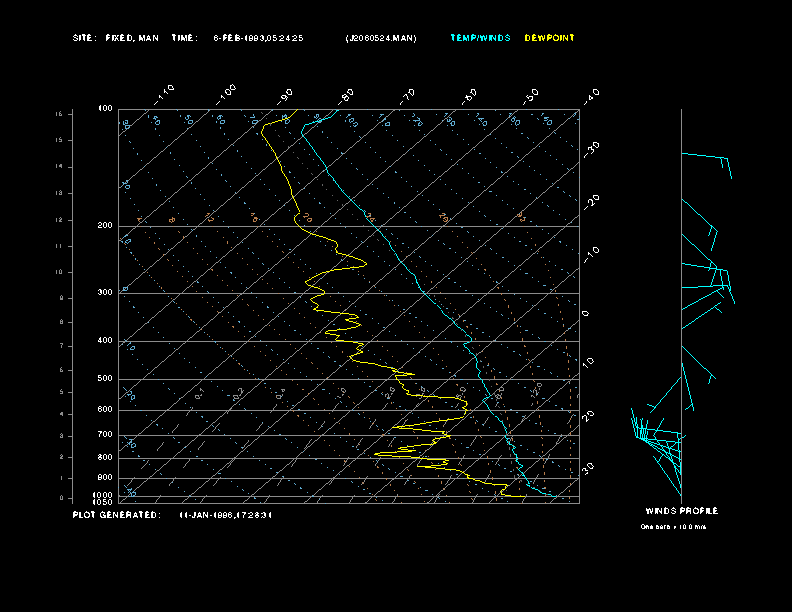Image resolution: width=792 pixels, height=612 pixels.
Task: Click the -70 temperature axis label
Action: coord(407,96)
